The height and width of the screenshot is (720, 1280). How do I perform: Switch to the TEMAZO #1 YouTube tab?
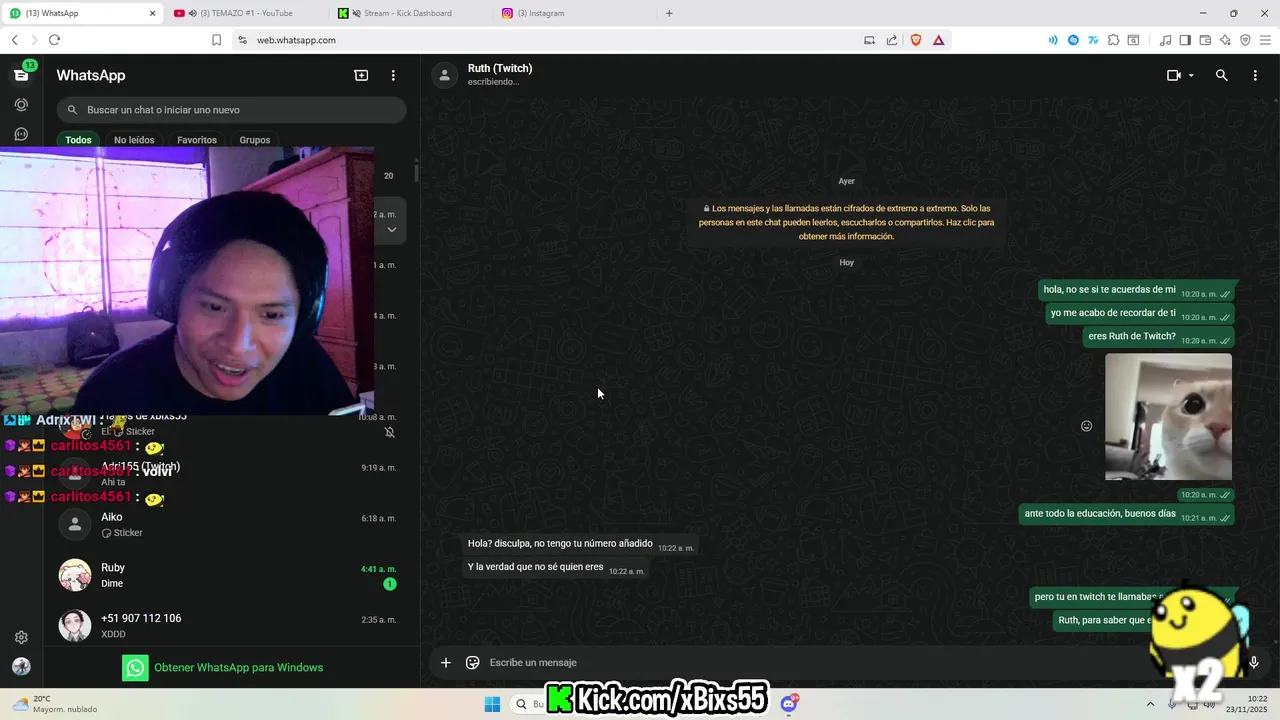coord(247,13)
